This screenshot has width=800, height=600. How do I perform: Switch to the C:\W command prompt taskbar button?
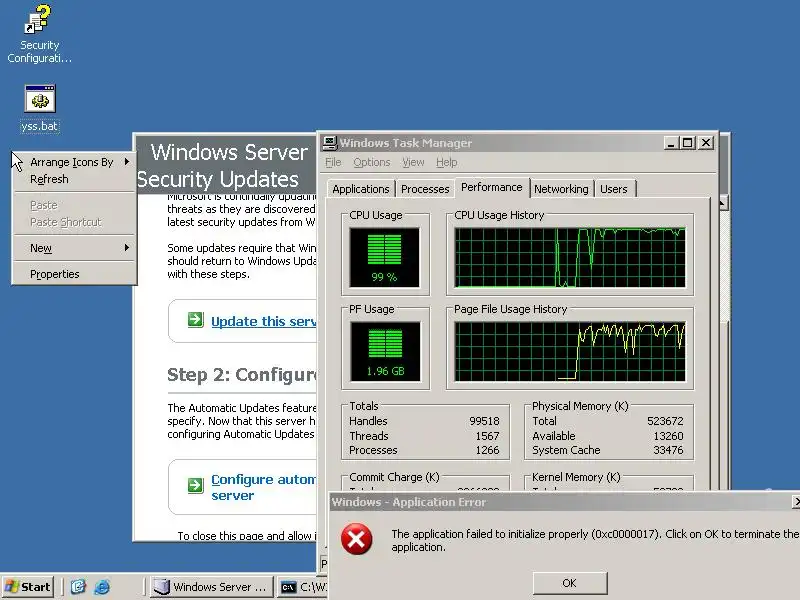[302, 587]
